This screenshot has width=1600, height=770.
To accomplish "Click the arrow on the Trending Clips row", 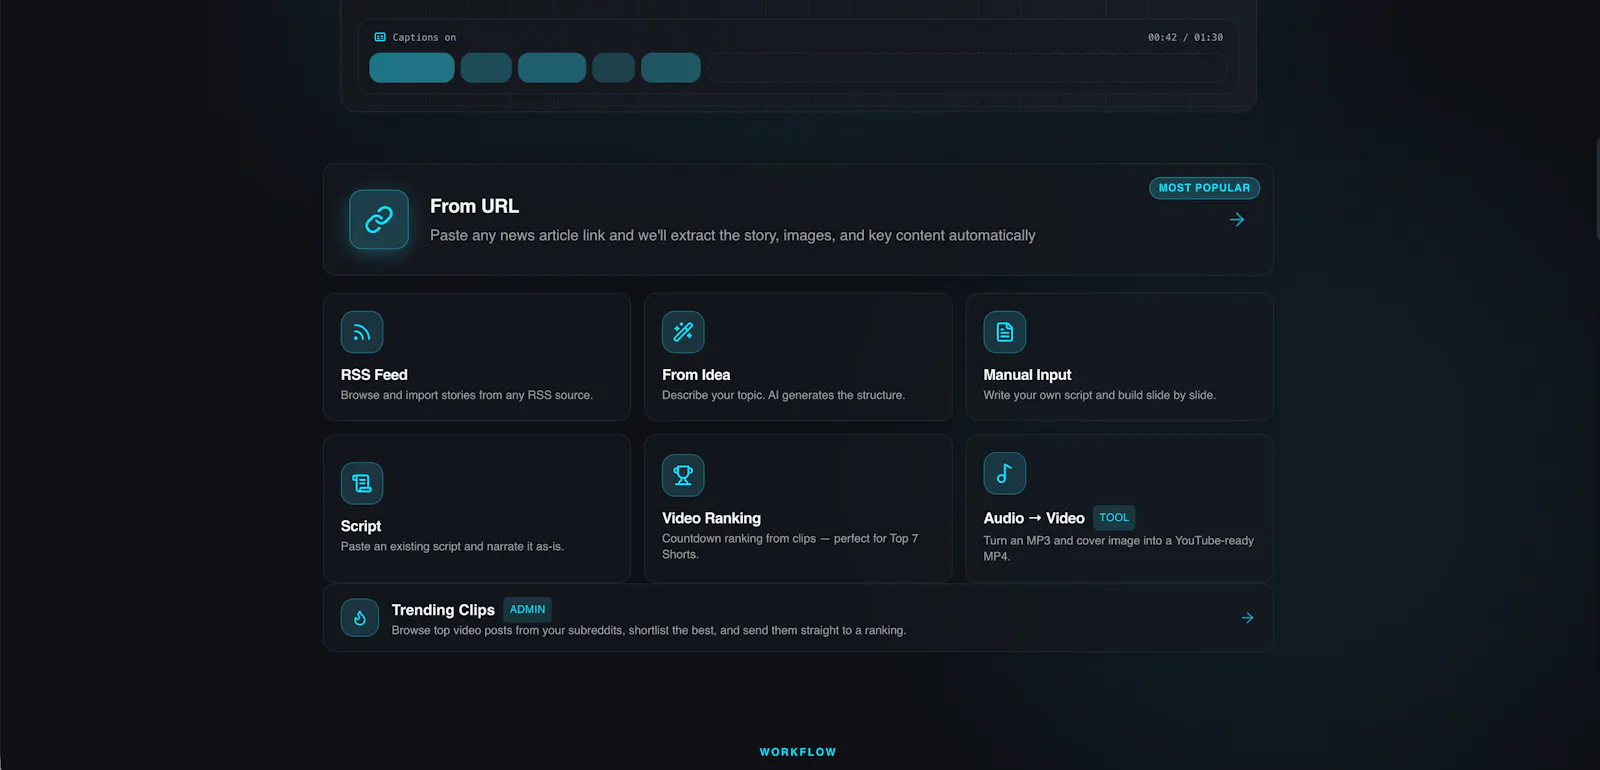I will [1247, 618].
